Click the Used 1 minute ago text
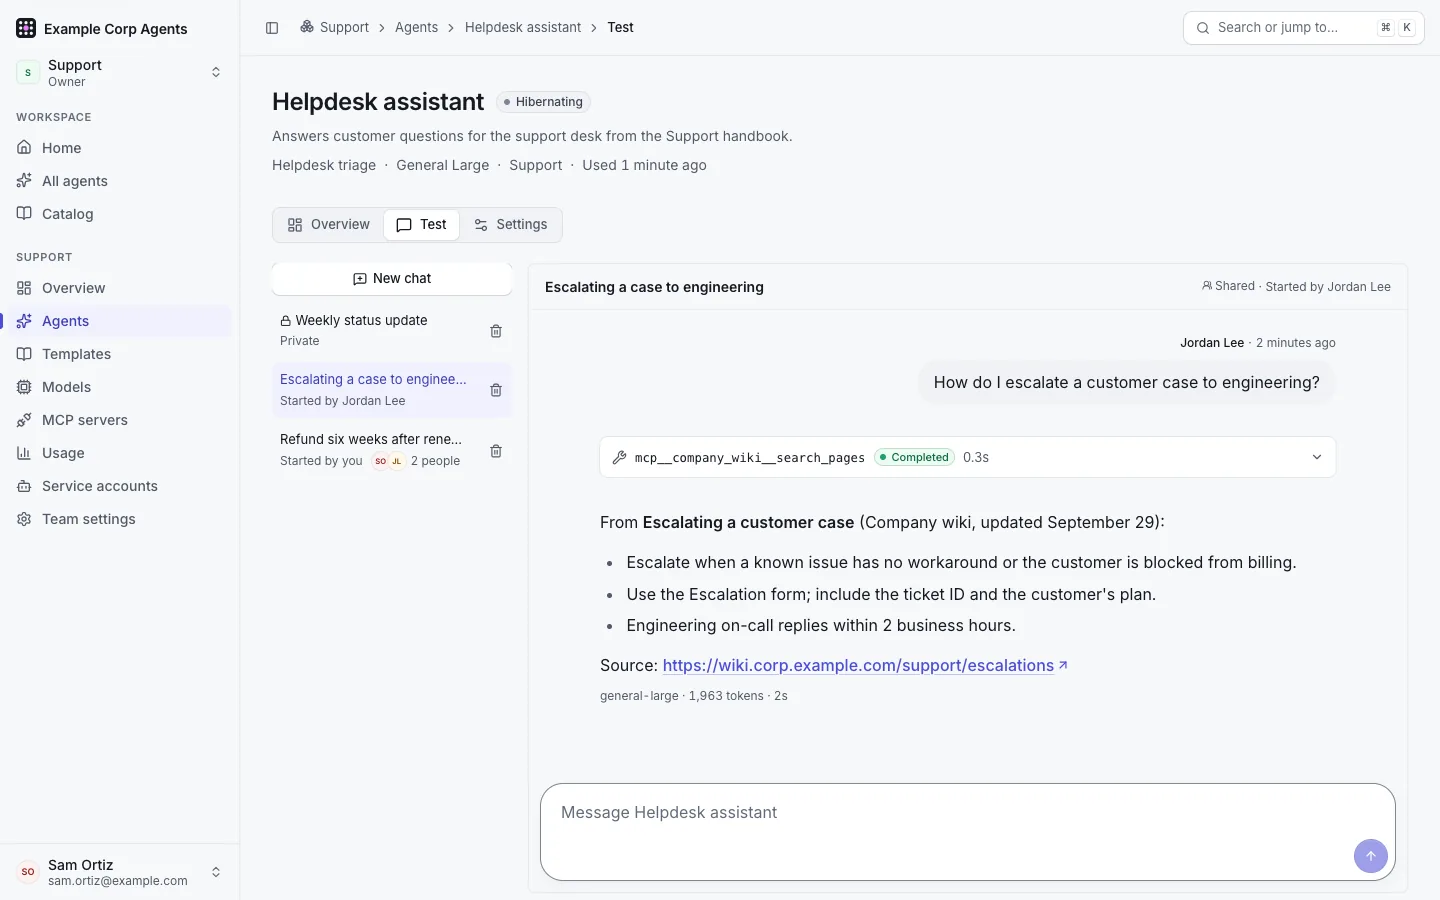The width and height of the screenshot is (1440, 900). click(644, 165)
